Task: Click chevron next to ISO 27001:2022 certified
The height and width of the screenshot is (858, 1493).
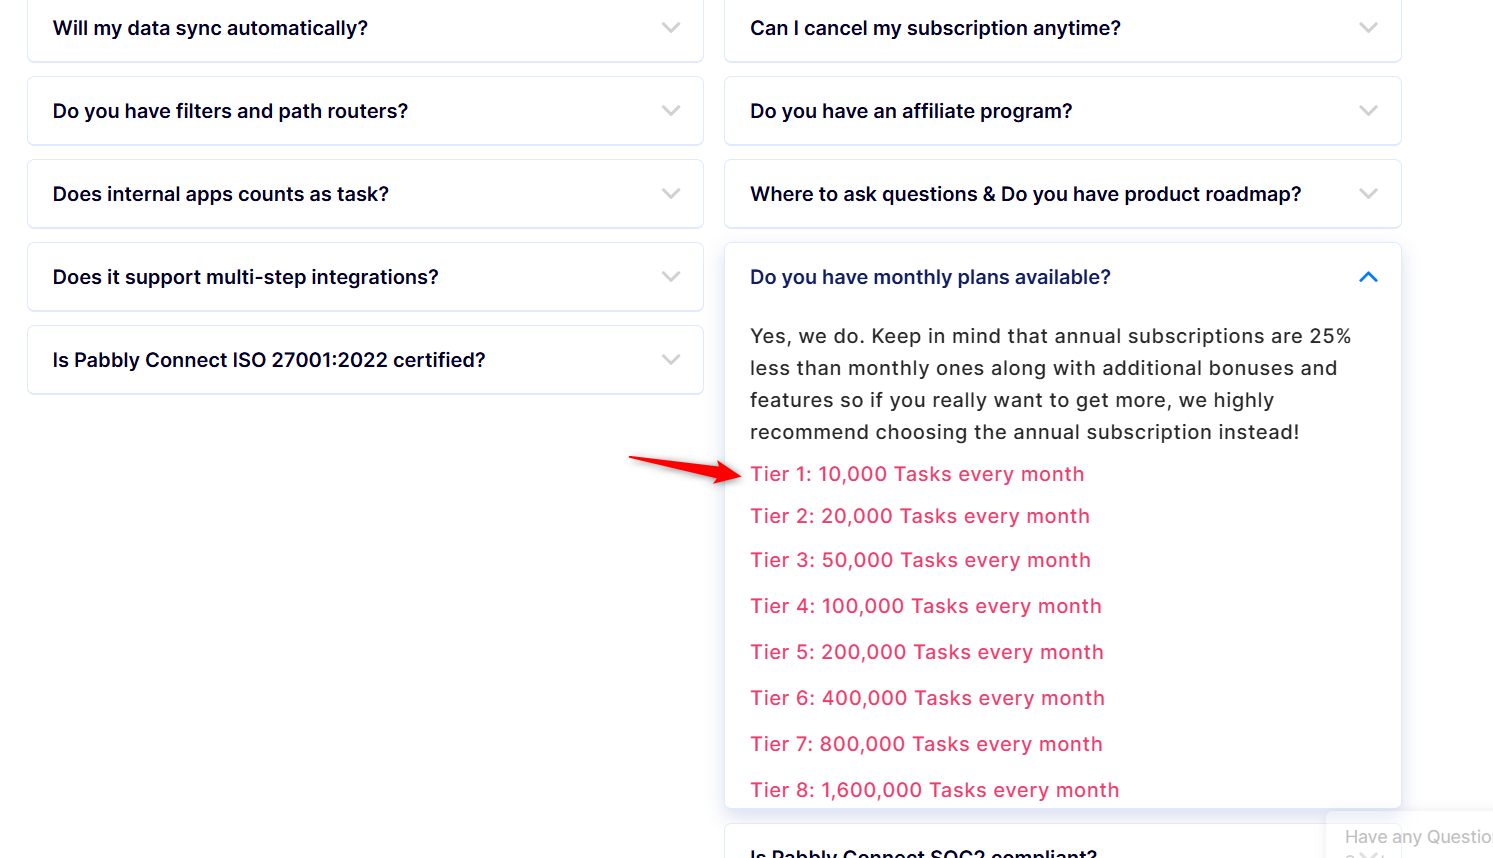Action: pyautogui.click(x=671, y=360)
